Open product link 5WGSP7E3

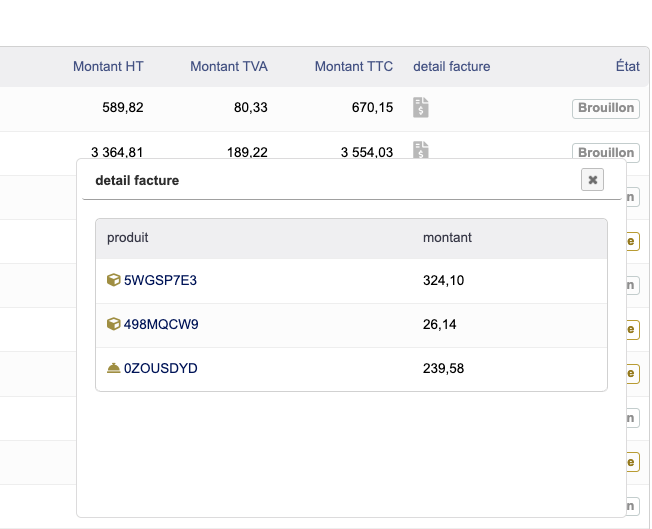160,280
